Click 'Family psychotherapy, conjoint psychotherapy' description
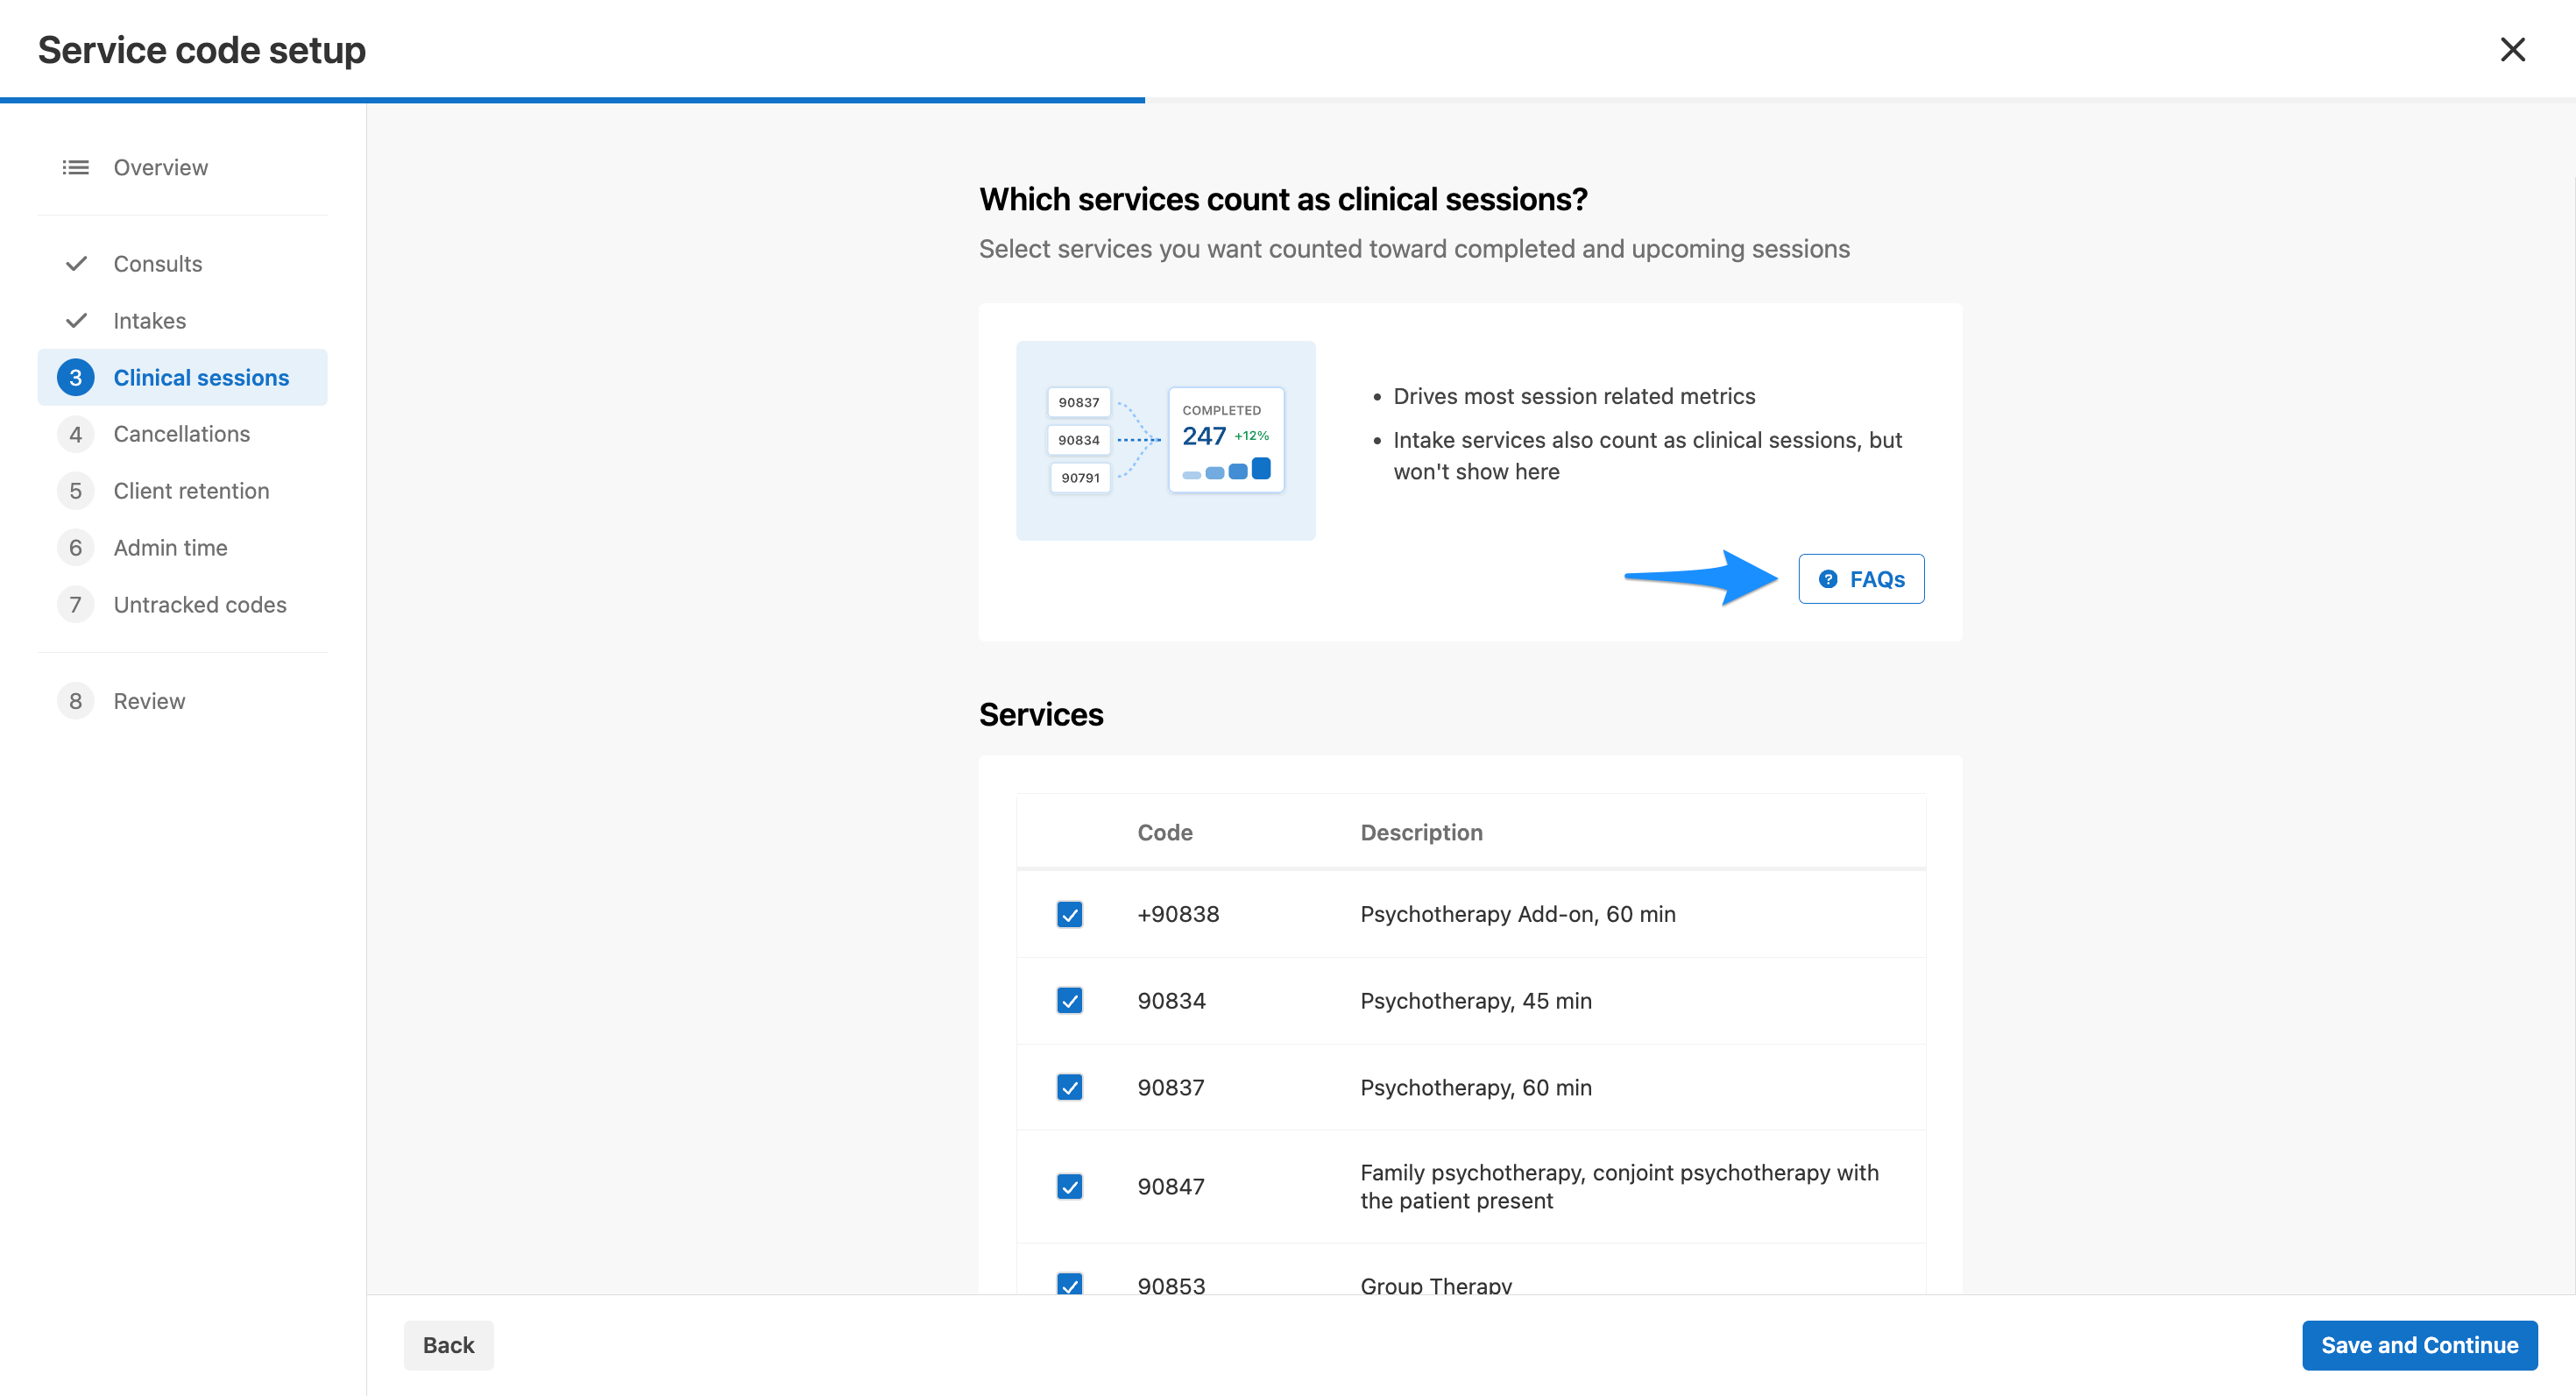Screen dimensions: 2576x1396 coord(1619,1187)
